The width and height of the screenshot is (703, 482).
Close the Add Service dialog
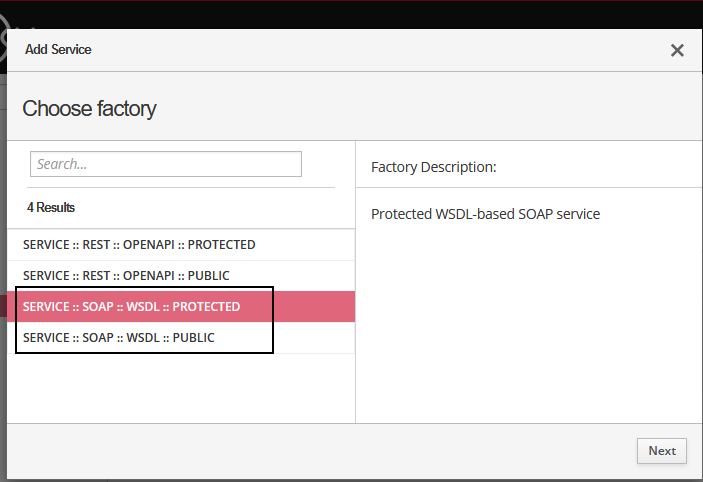[x=677, y=50]
